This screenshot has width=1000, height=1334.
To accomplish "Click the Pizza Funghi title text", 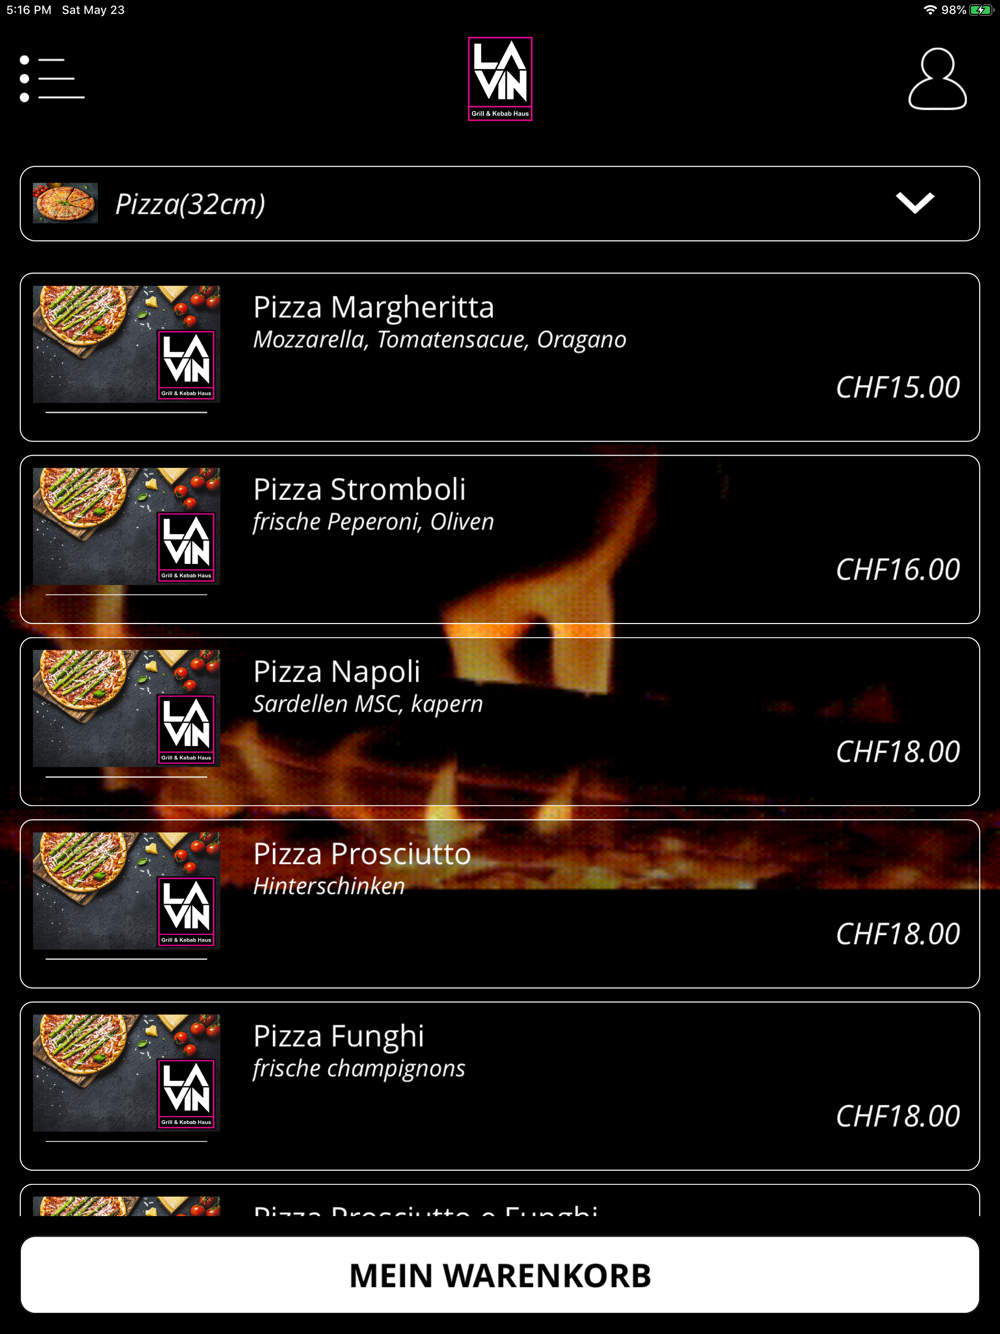I will [339, 1036].
